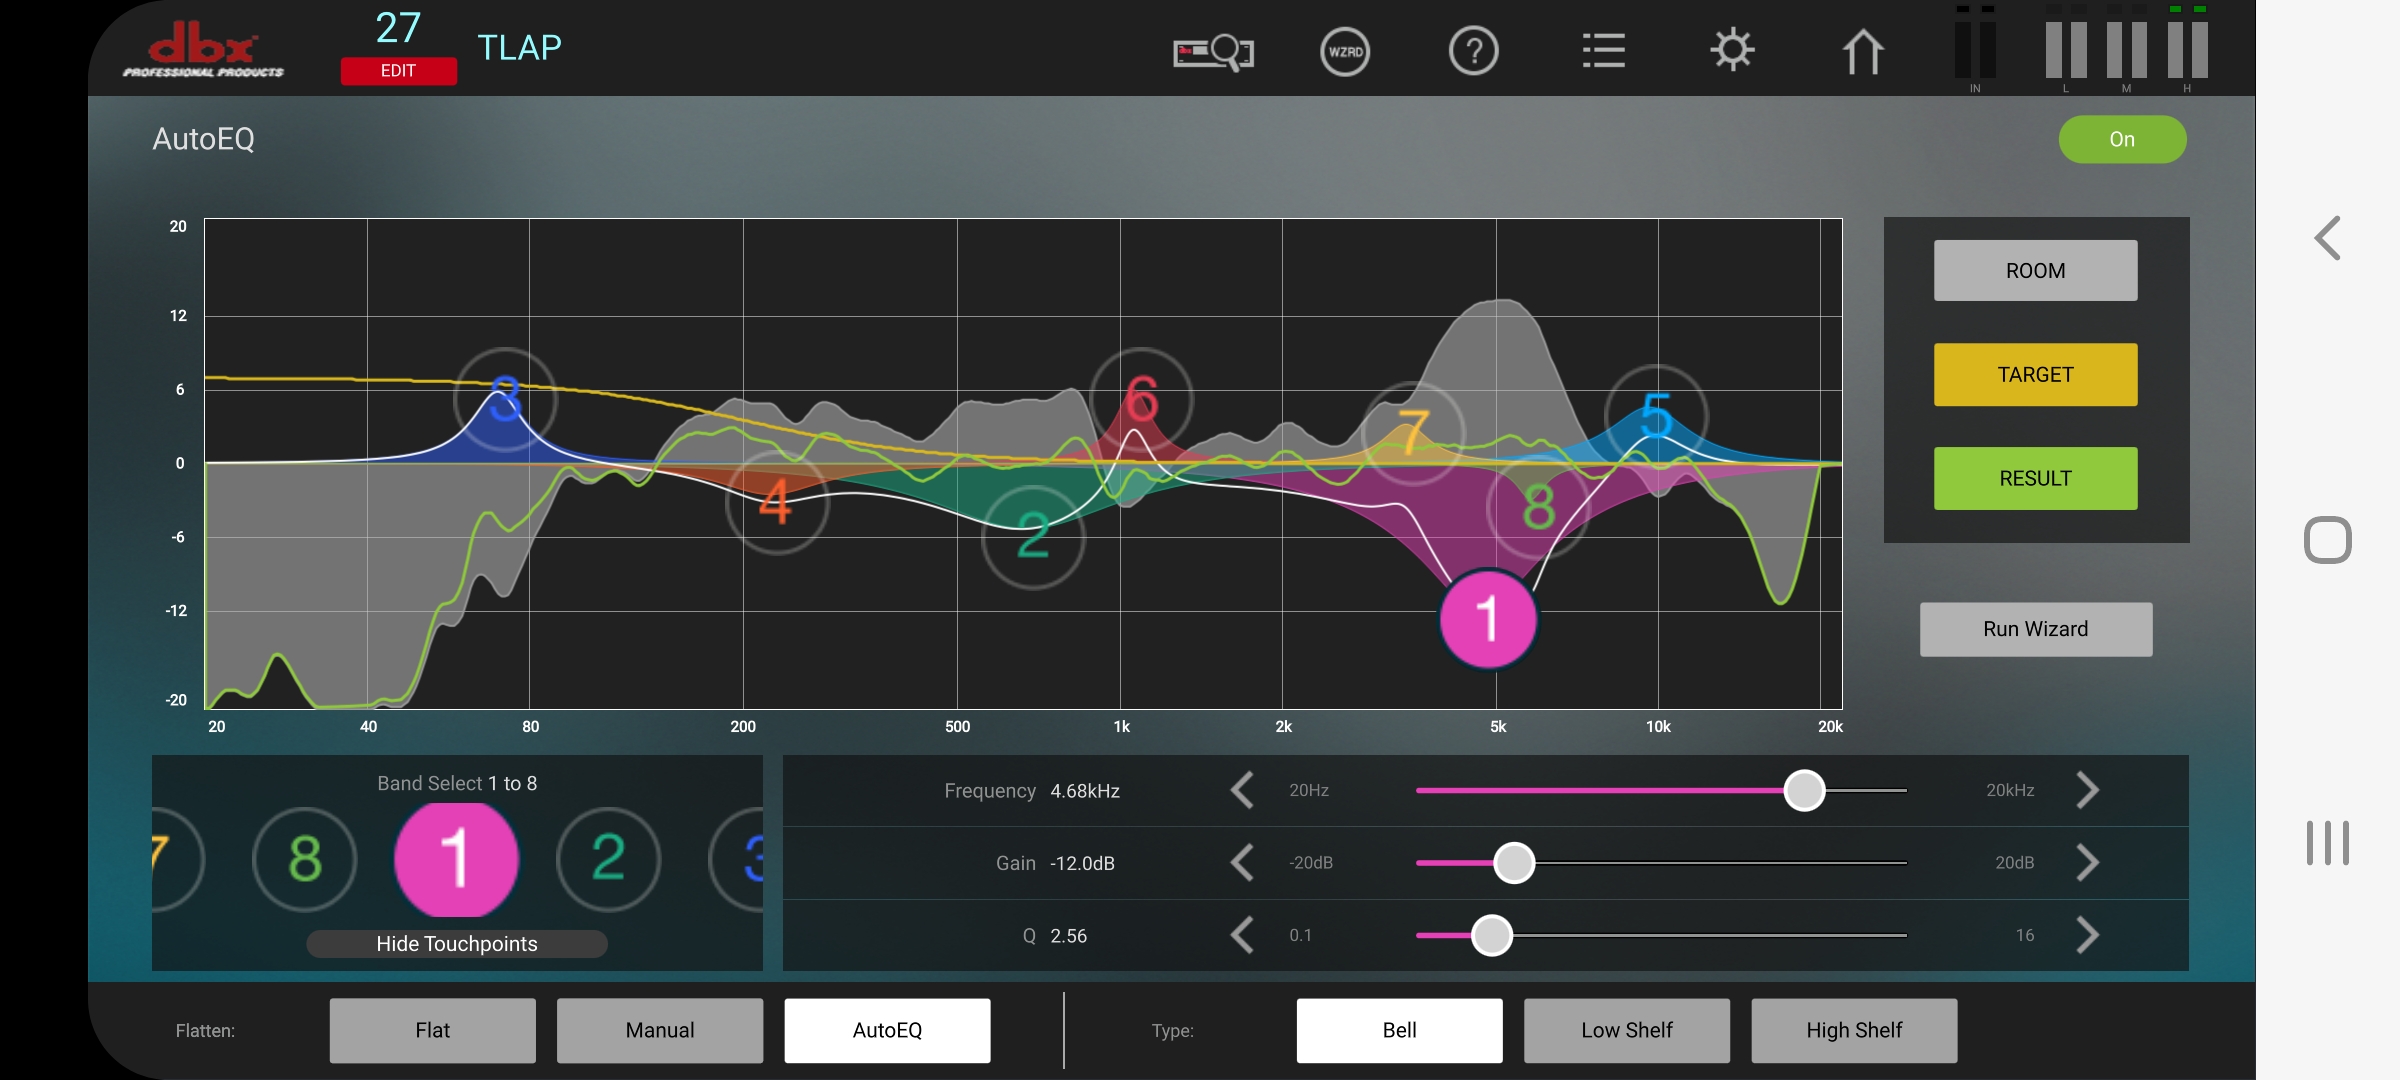The height and width of the screenshot is (1080, 2400).
Task: Increase Q with right arrow
Action: click(2087, 935)
